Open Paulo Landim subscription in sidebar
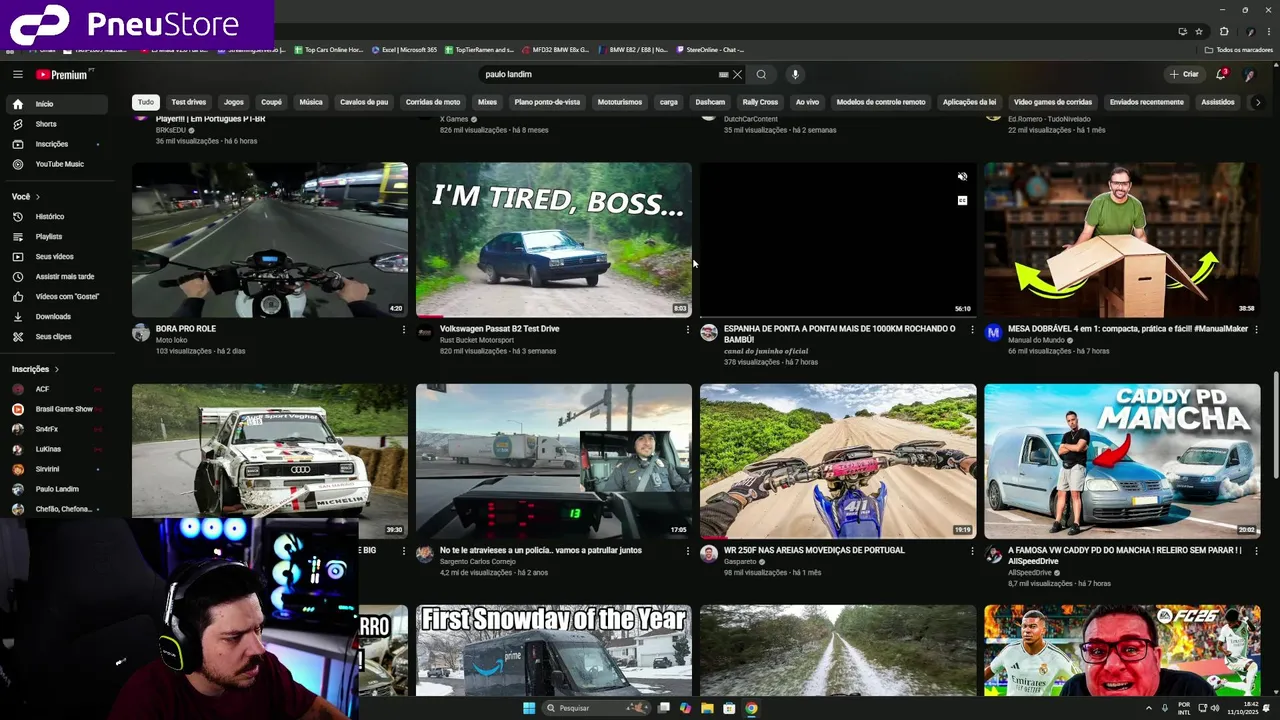Image resolution: width=1280 pixels, height=720 pixels. [56, 489]
